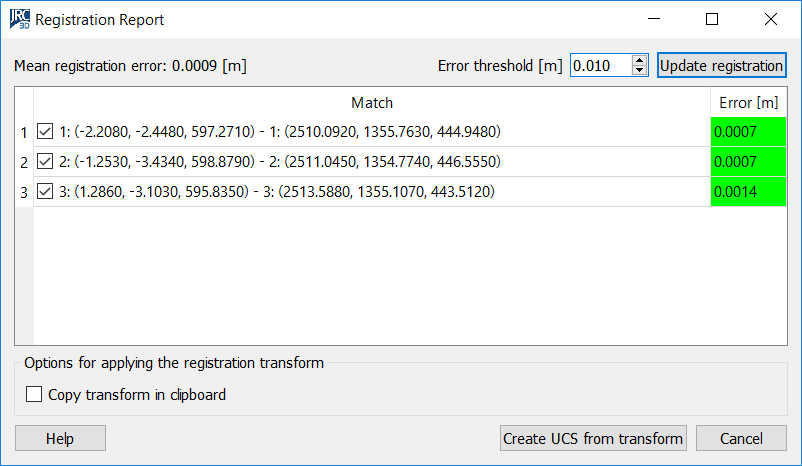Image resolution: width=802 pixels, height=466 pixels.
Task: Open Help for the registration report
Action: point(60,438)
